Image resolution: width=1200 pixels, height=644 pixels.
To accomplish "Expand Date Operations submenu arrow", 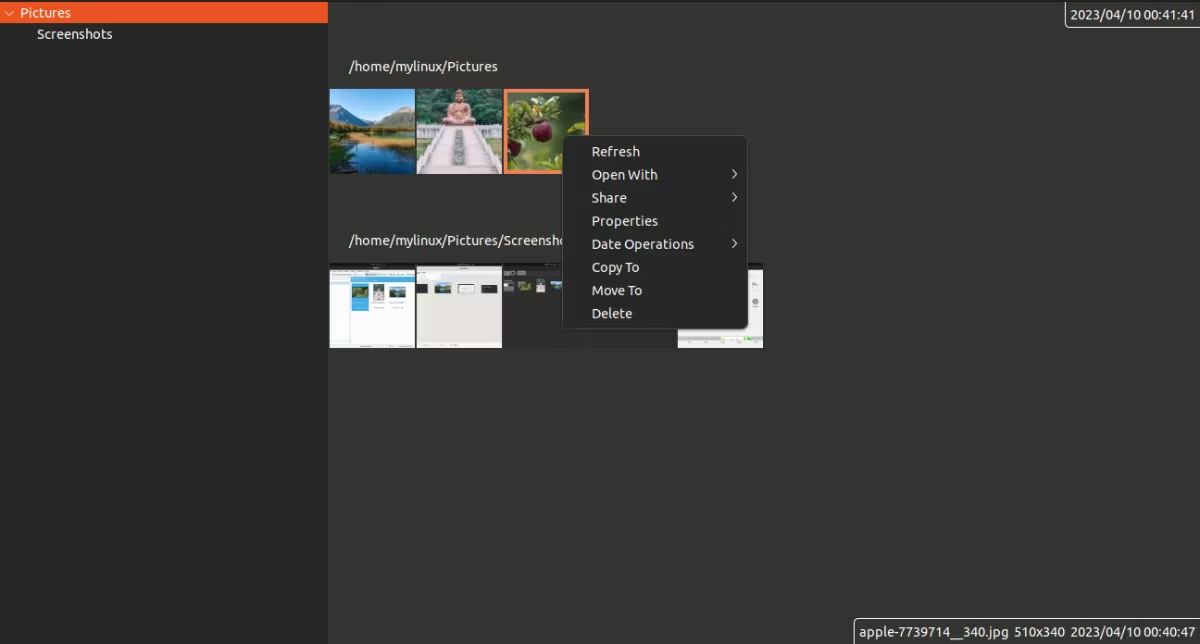I will pyautogui.click(x=734, y=244).
